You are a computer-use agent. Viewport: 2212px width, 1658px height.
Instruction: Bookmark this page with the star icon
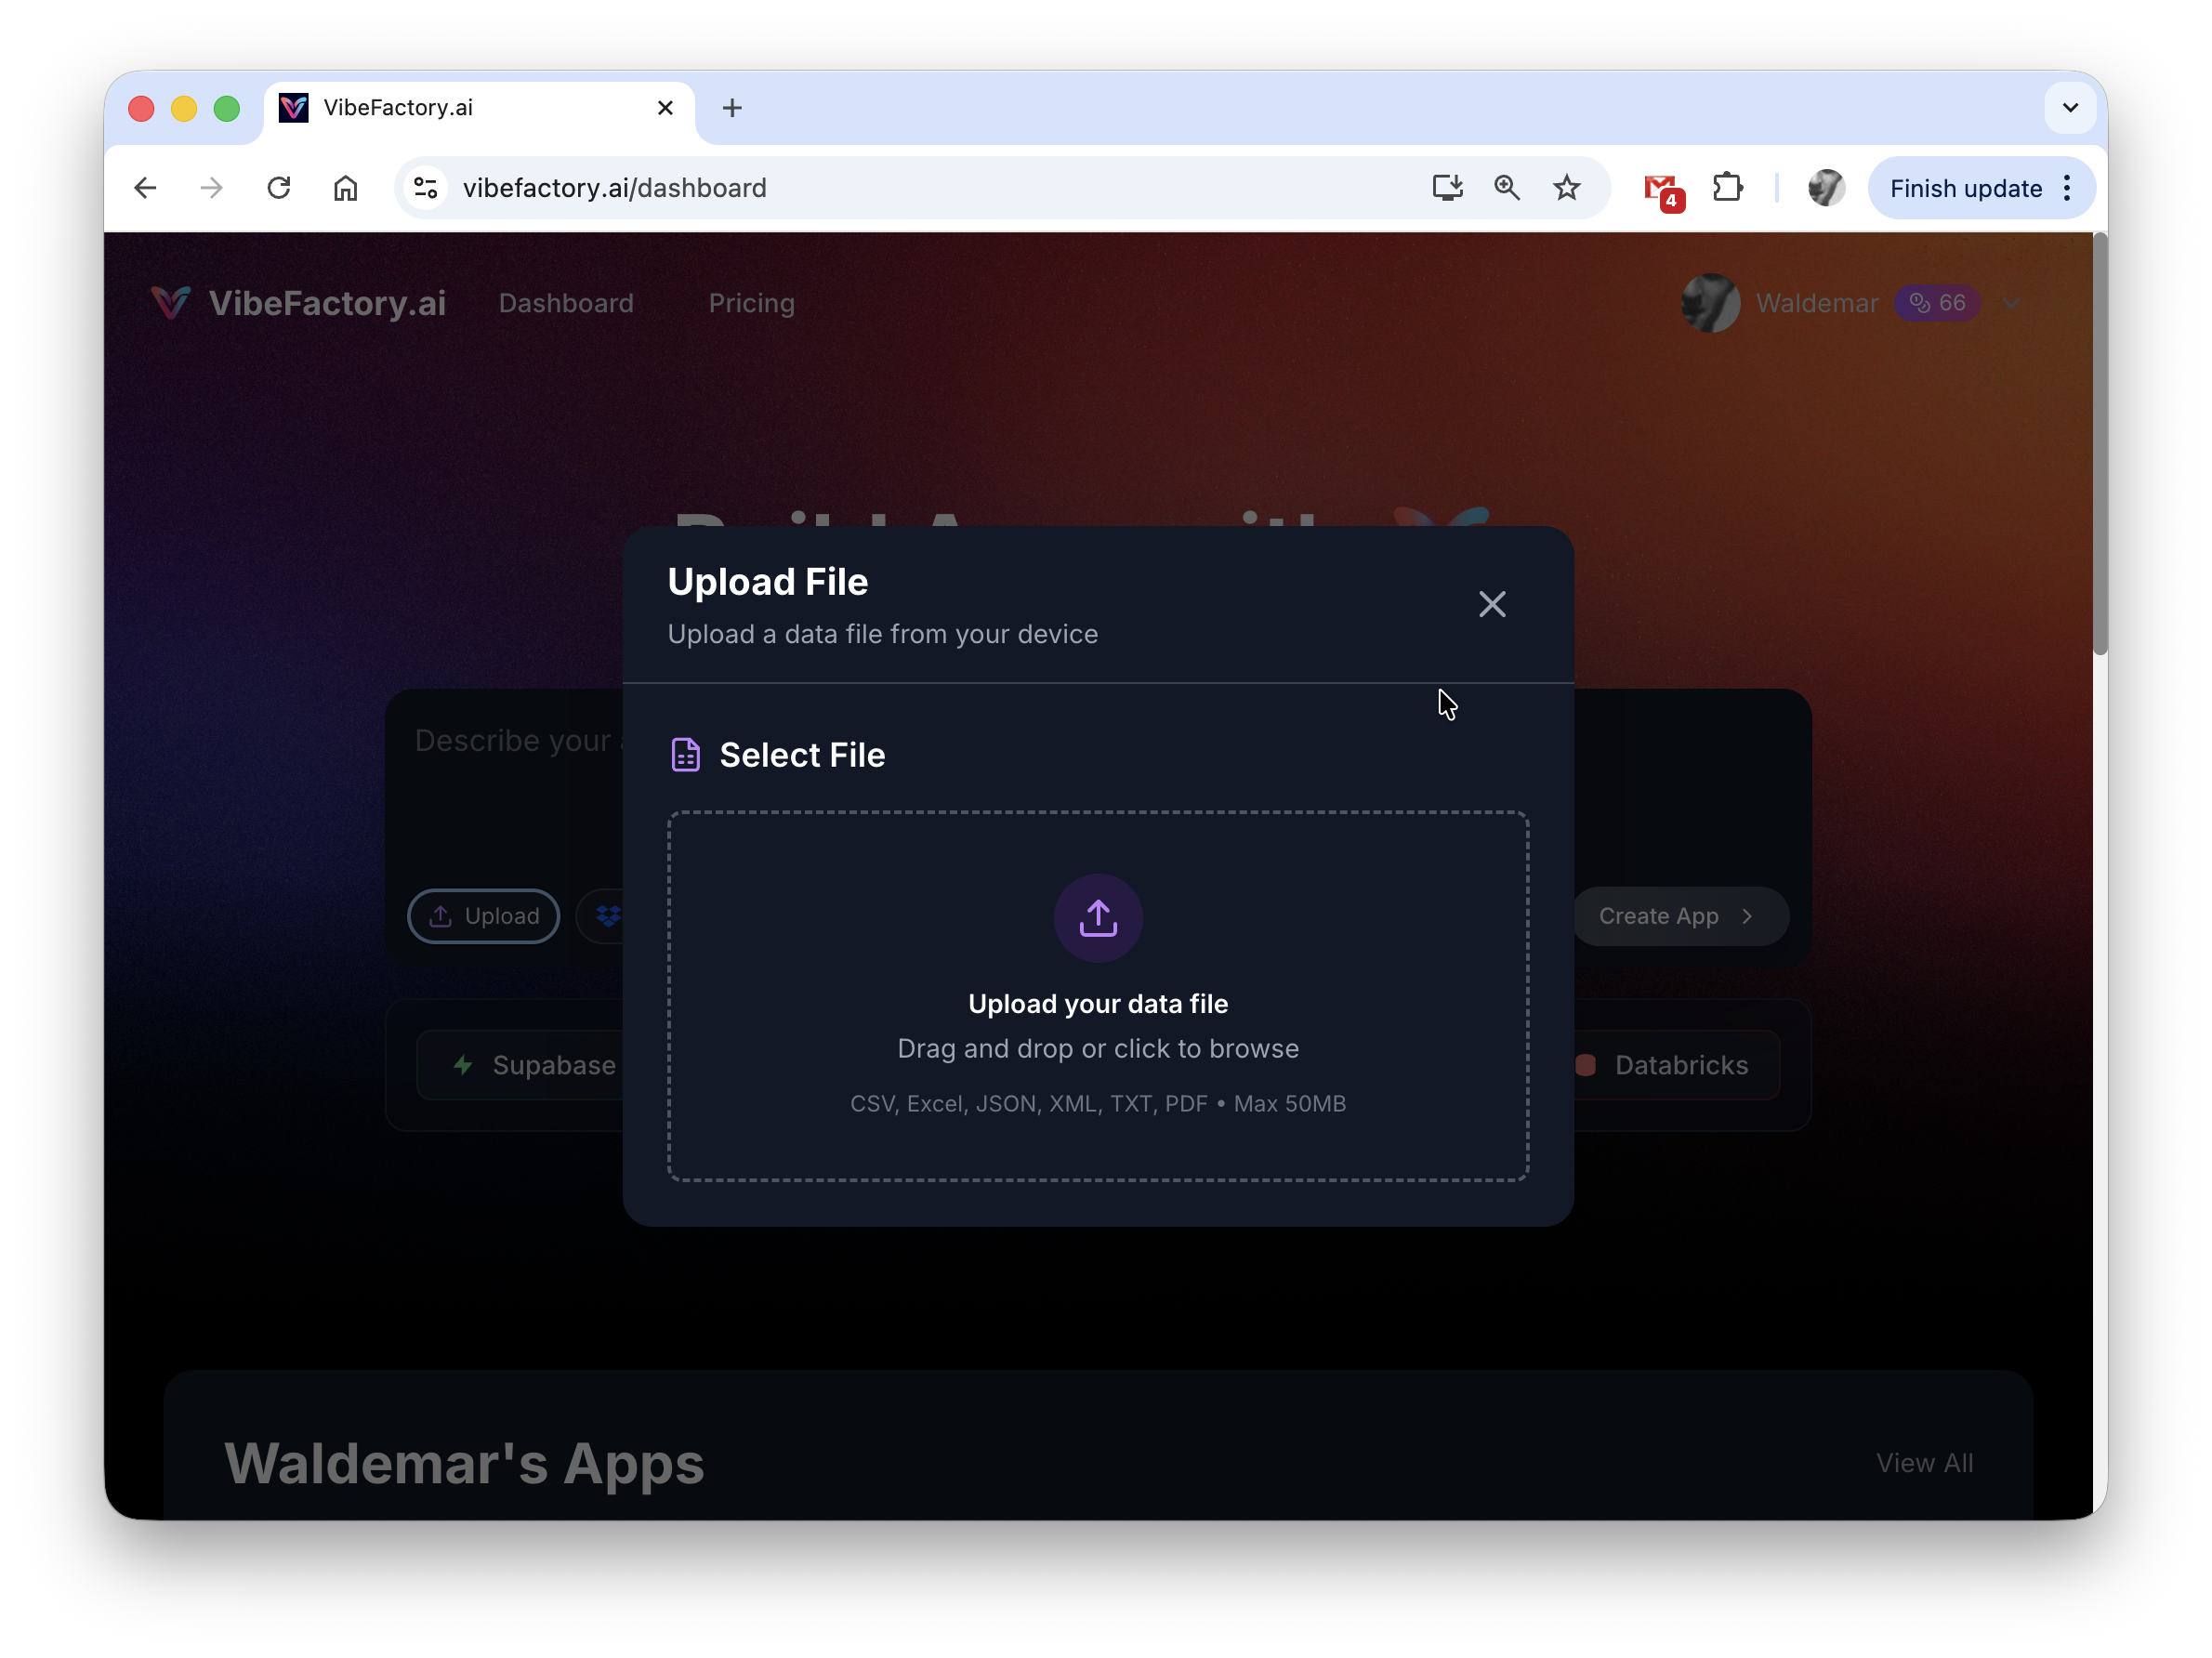(1566, 188)
